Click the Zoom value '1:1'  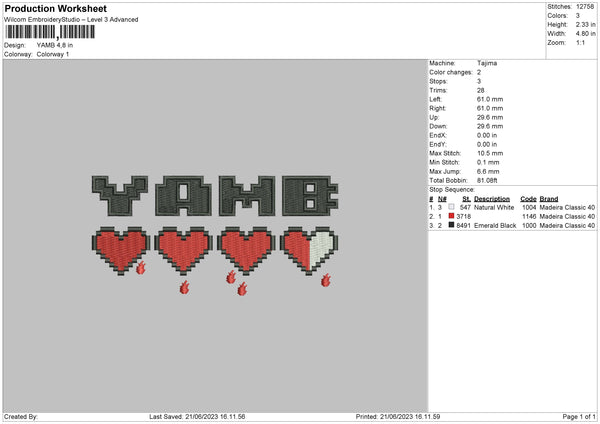tap(580, 42)
